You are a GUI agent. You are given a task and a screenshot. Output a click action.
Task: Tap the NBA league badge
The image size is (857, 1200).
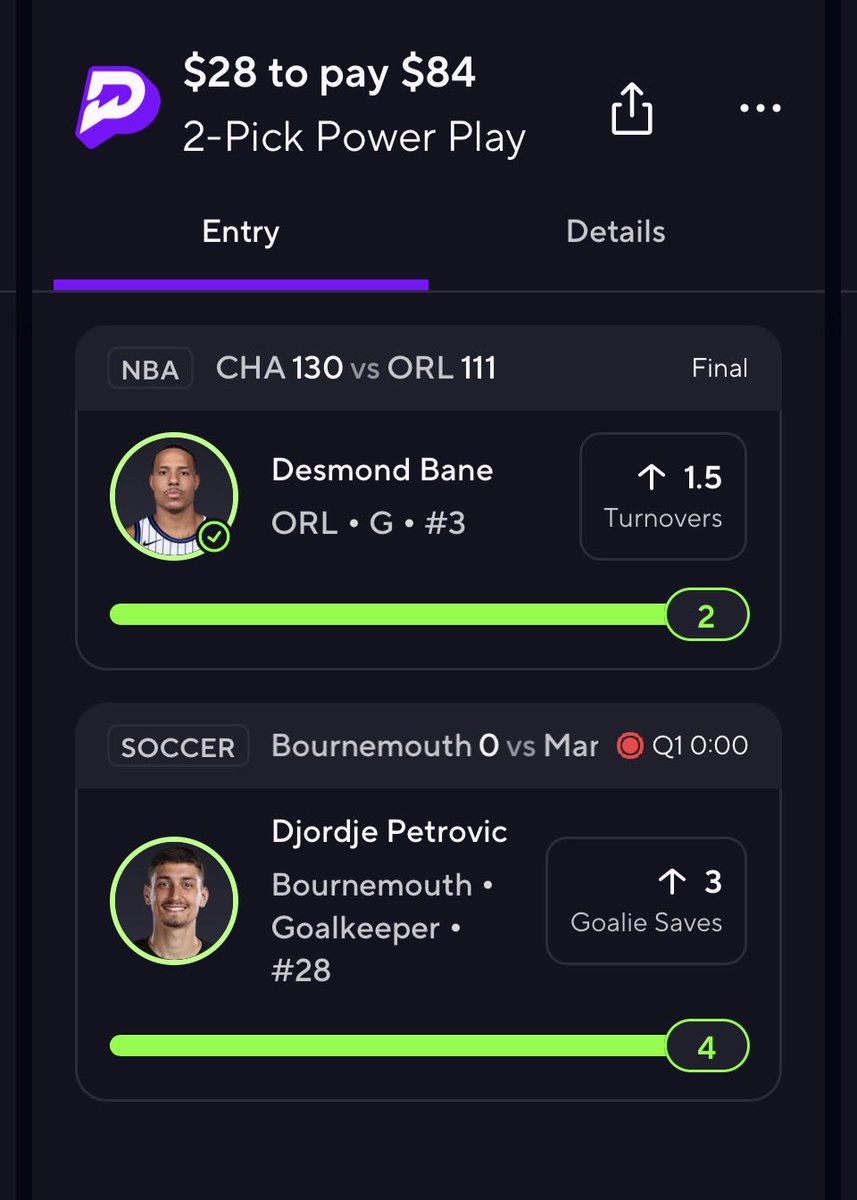coord(150,370)
